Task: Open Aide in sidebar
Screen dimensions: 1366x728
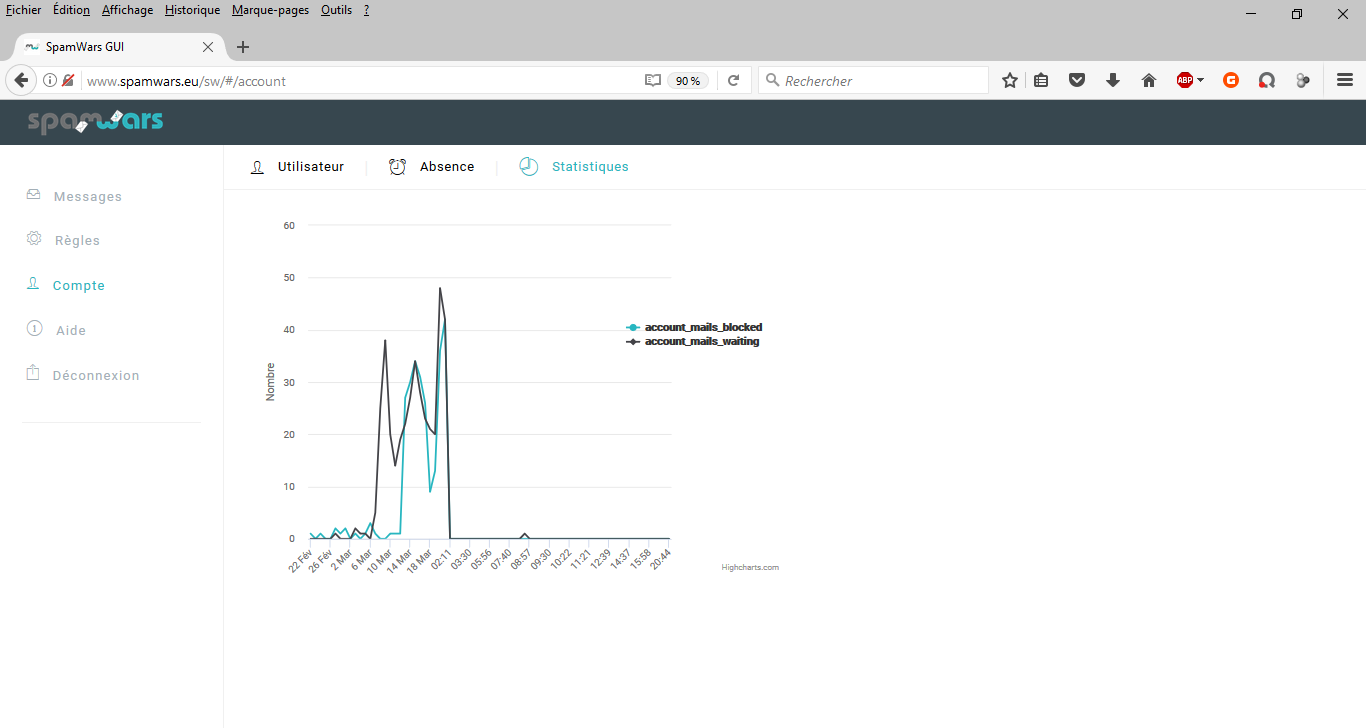Action: tap(71, 331)
